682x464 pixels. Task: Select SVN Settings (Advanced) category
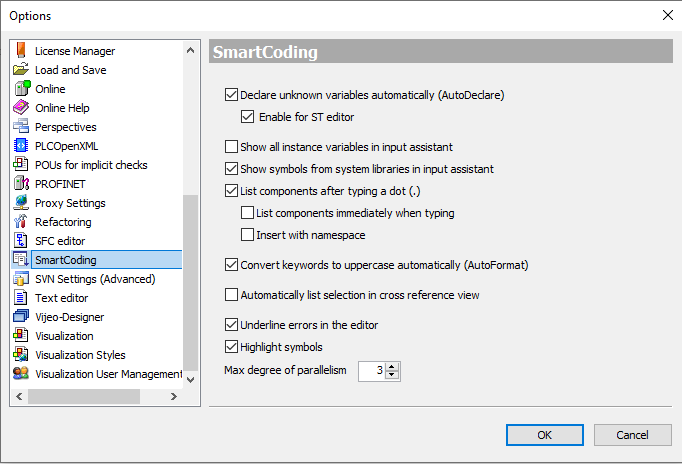[94, 279]
